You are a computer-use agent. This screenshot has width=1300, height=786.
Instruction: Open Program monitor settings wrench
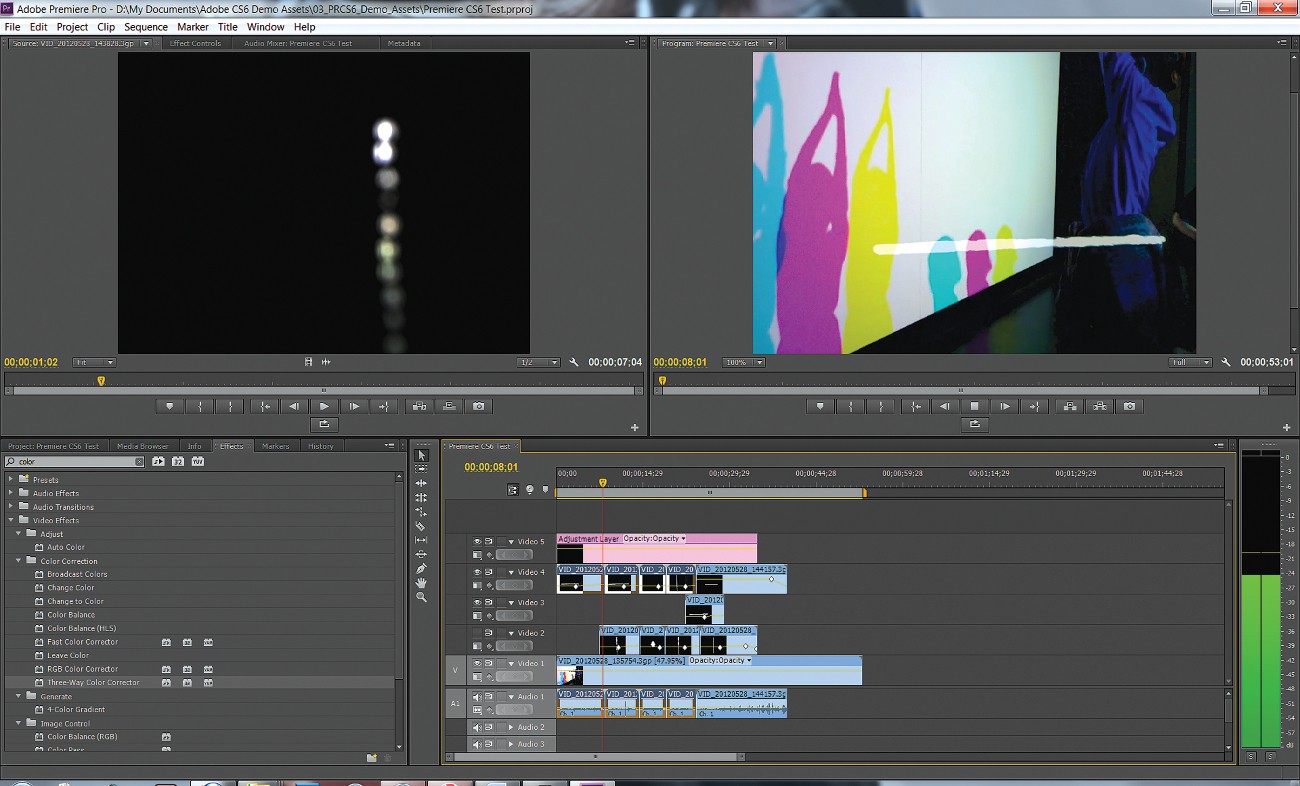pyautogui.click(x=1225, y=362)
